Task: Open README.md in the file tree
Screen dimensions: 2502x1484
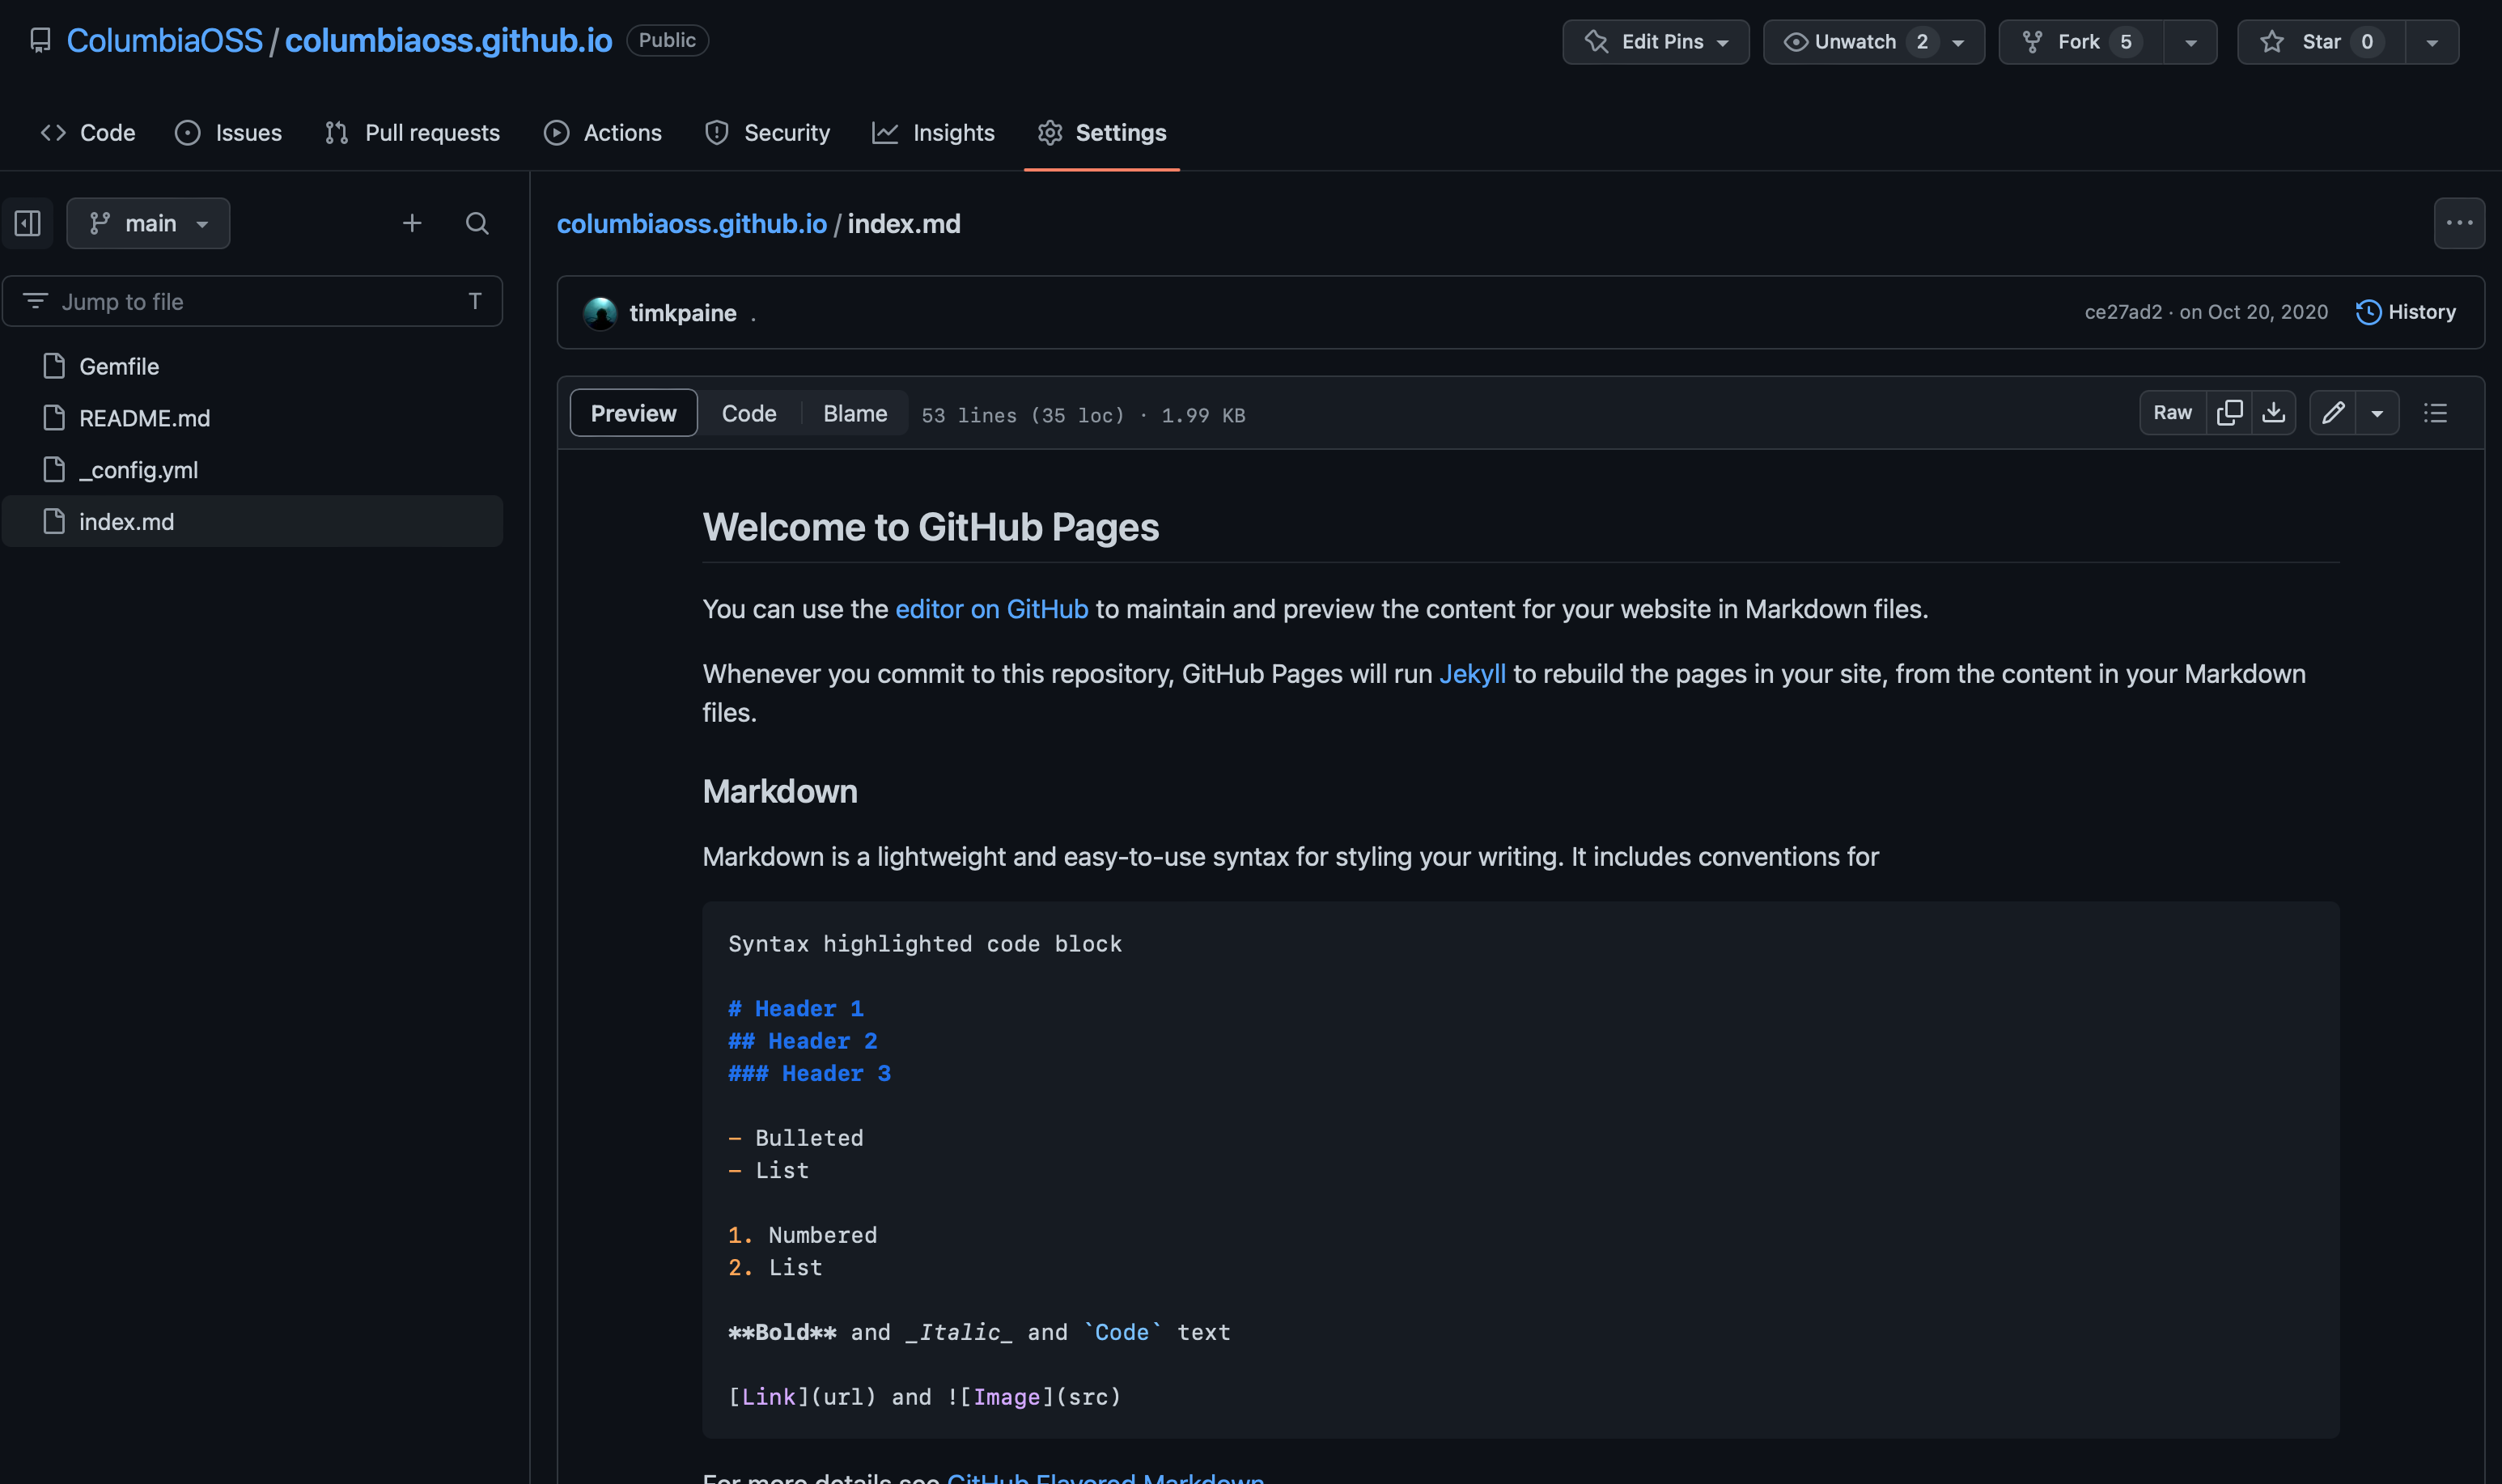Action: click(x=252, y=418)
